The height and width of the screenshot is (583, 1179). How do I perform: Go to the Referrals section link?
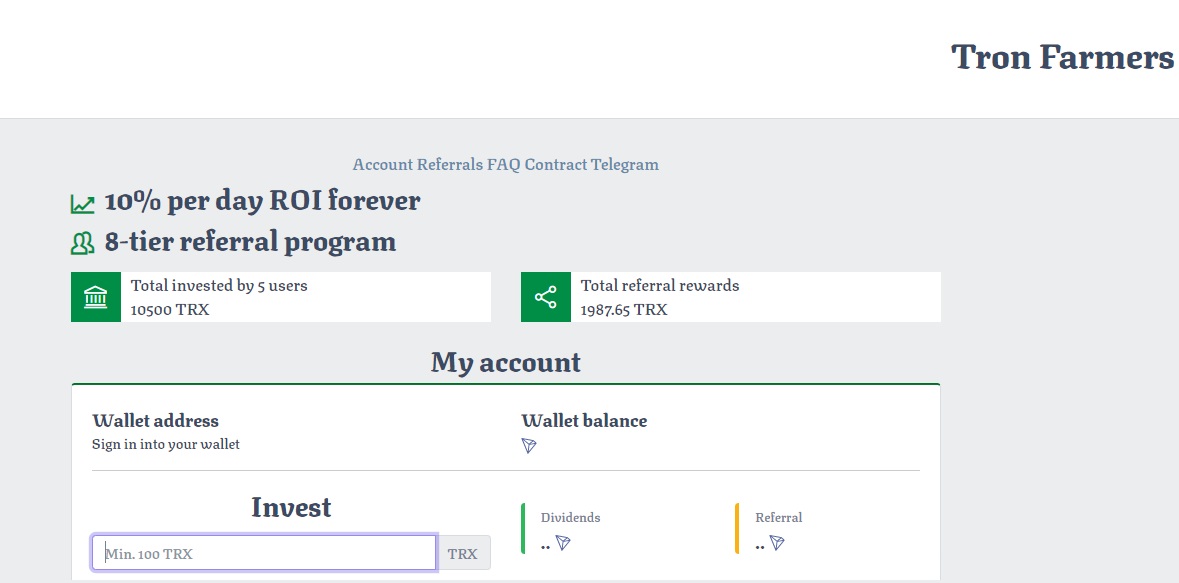pos(450,164)
